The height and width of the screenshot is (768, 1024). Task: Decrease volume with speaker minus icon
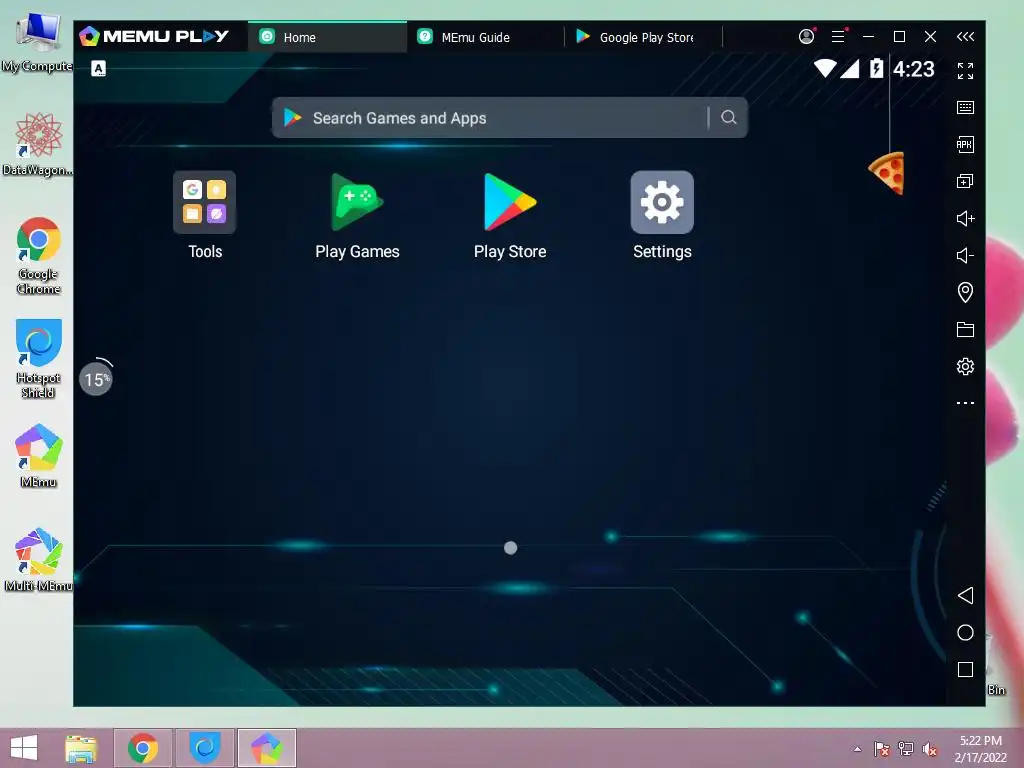[965, 255]
